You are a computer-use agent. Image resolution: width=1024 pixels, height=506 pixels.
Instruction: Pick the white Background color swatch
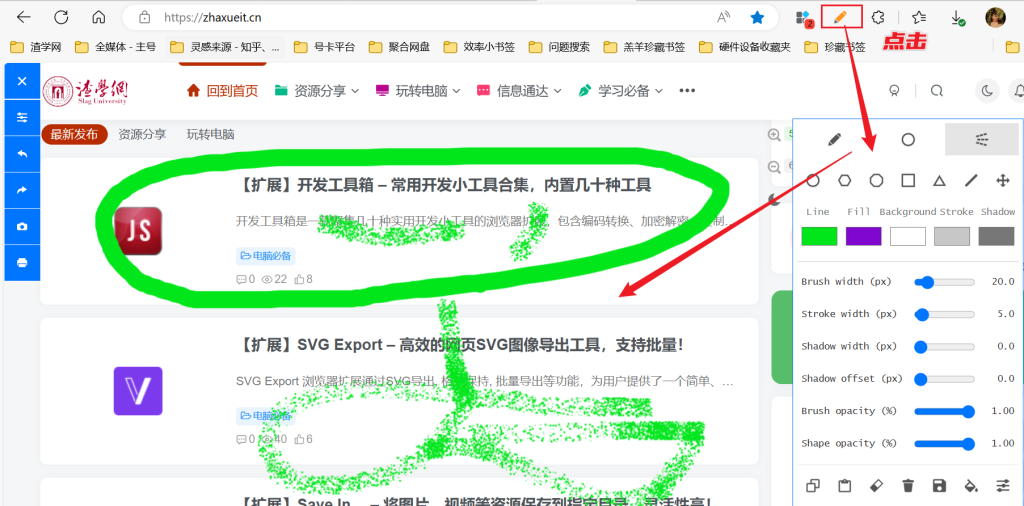pyautogui.click(x=908, y=236)
